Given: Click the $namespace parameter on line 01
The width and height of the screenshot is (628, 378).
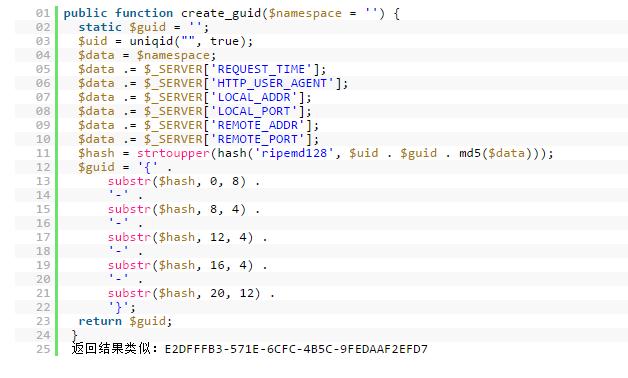Looking at the screenshot, I should pyautogui.click(x=305, y=13).
